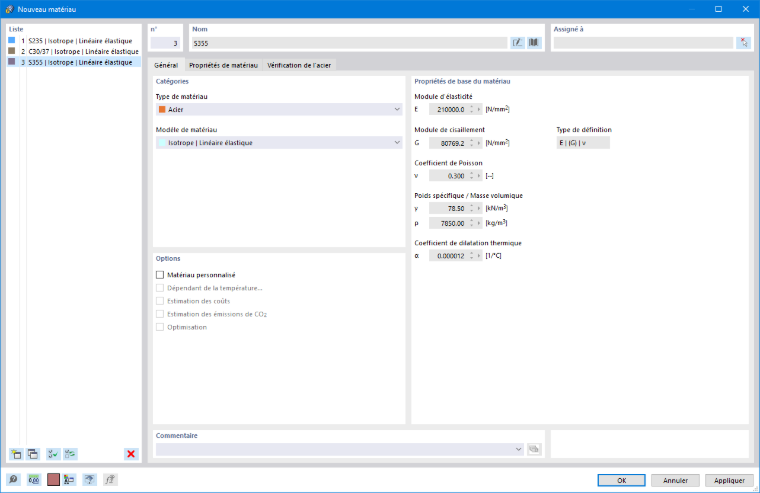Click the specific weight value 78.50
Image resolution: width=760 pixels, height=493 pixels.
[x=448, y=208]
